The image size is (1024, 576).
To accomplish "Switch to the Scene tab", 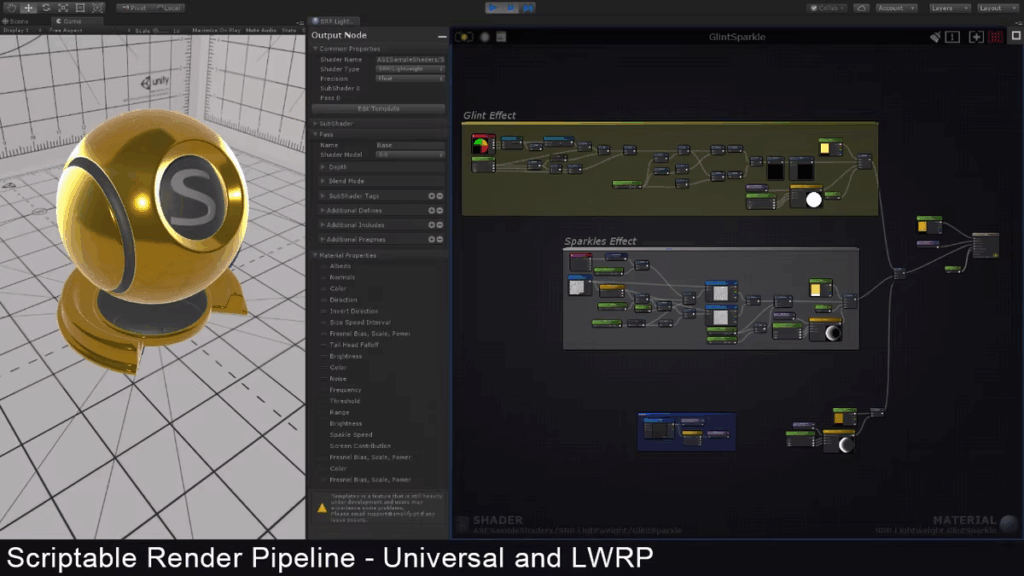I will coord(17,21).
